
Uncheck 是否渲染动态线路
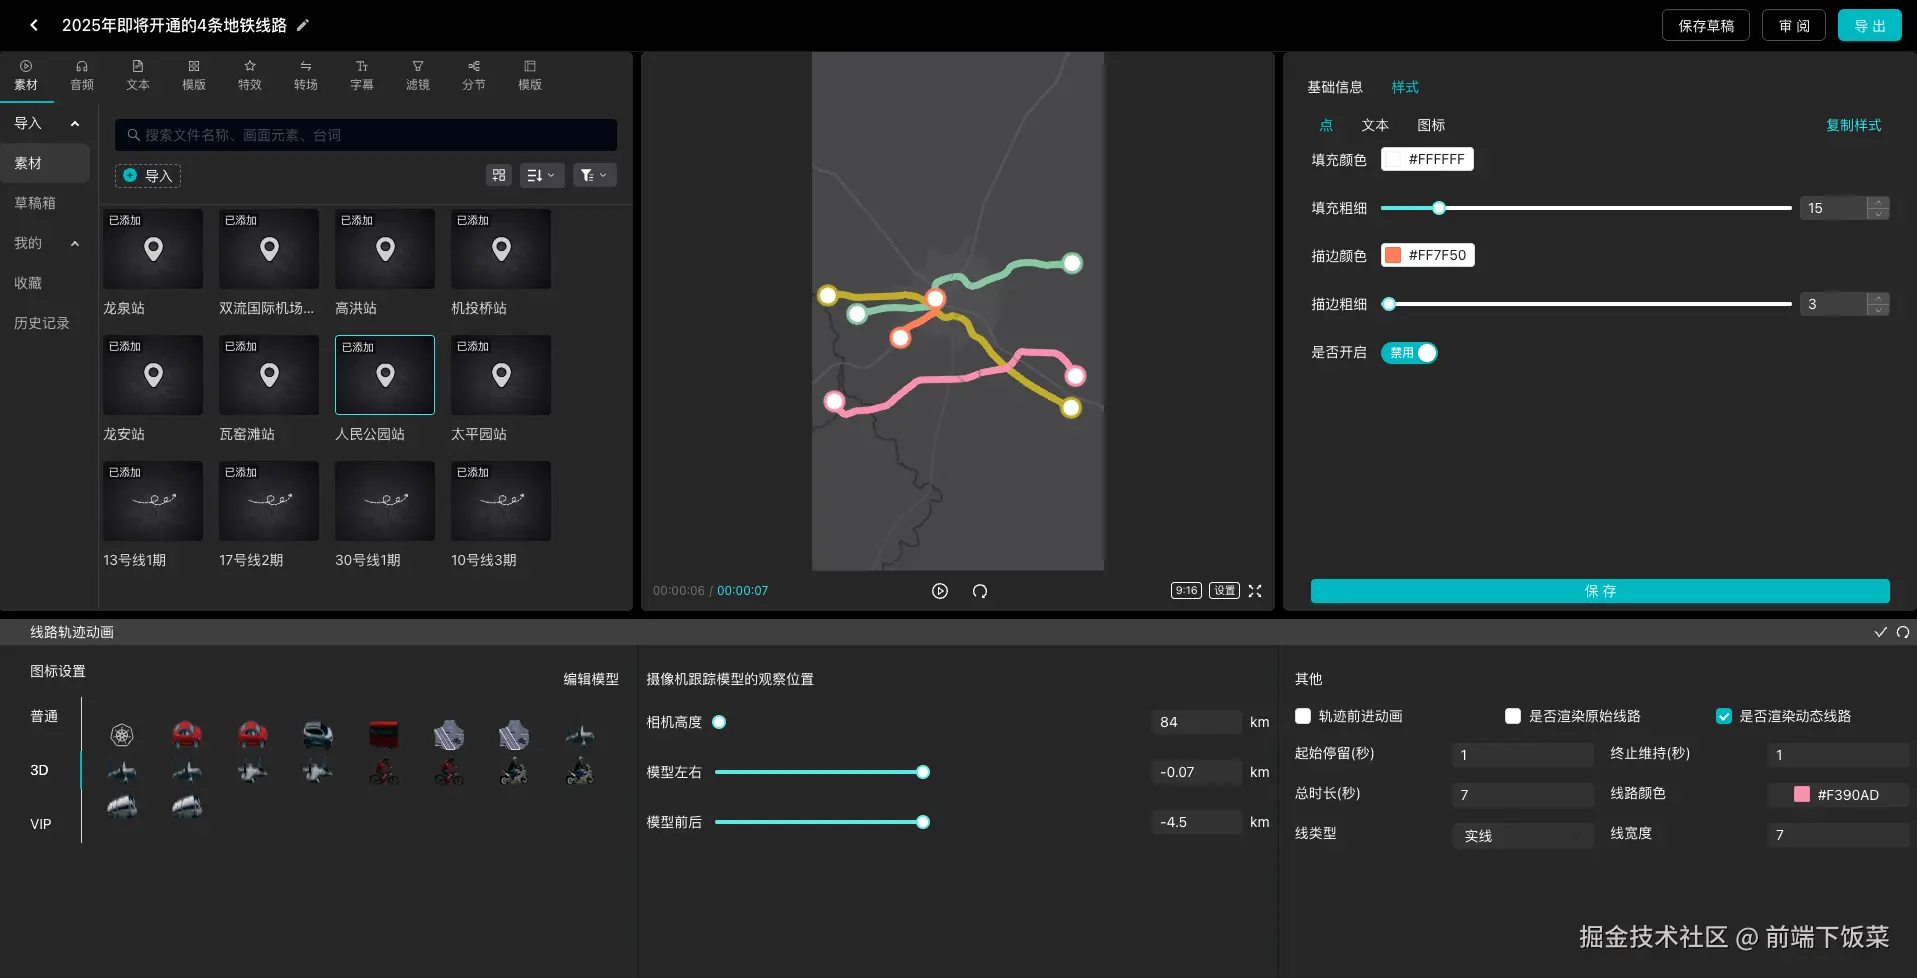tap(1724, 716)
